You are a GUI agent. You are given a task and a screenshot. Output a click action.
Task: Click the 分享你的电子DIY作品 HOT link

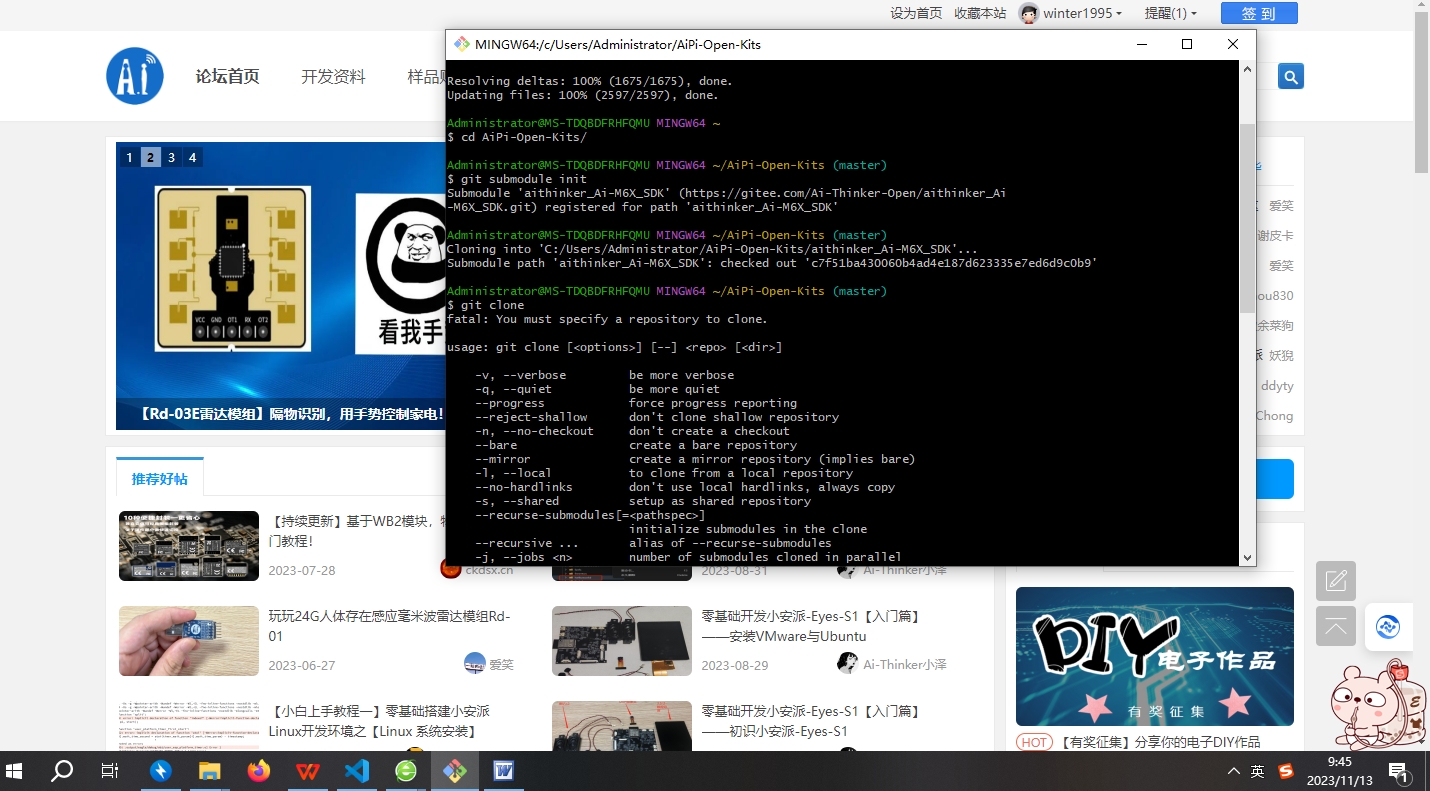coord(1160,742)
